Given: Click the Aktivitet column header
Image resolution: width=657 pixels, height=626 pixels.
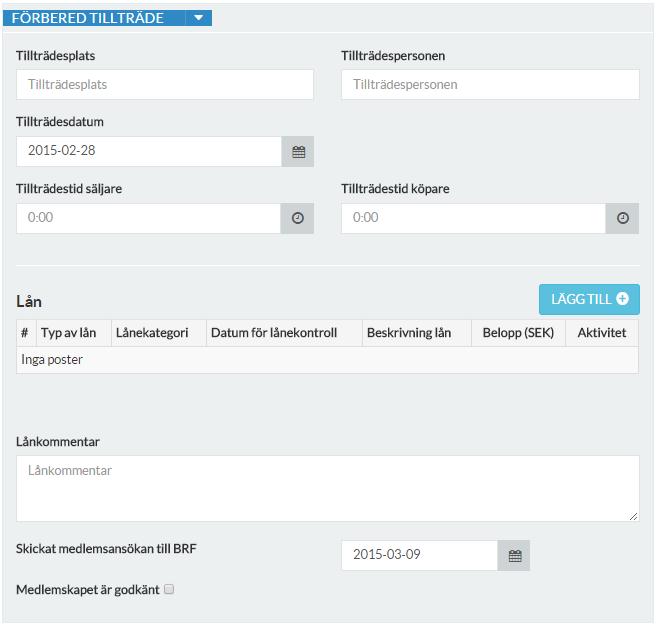Looking at the screenshot, I should [602, 333].
